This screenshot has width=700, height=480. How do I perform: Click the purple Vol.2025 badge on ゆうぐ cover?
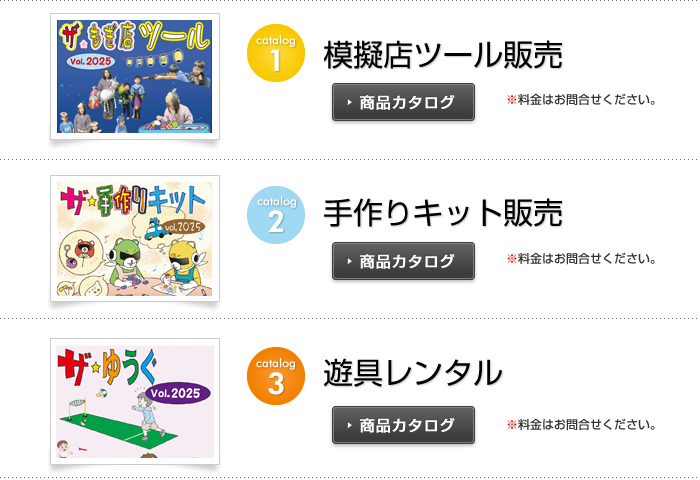178,393
